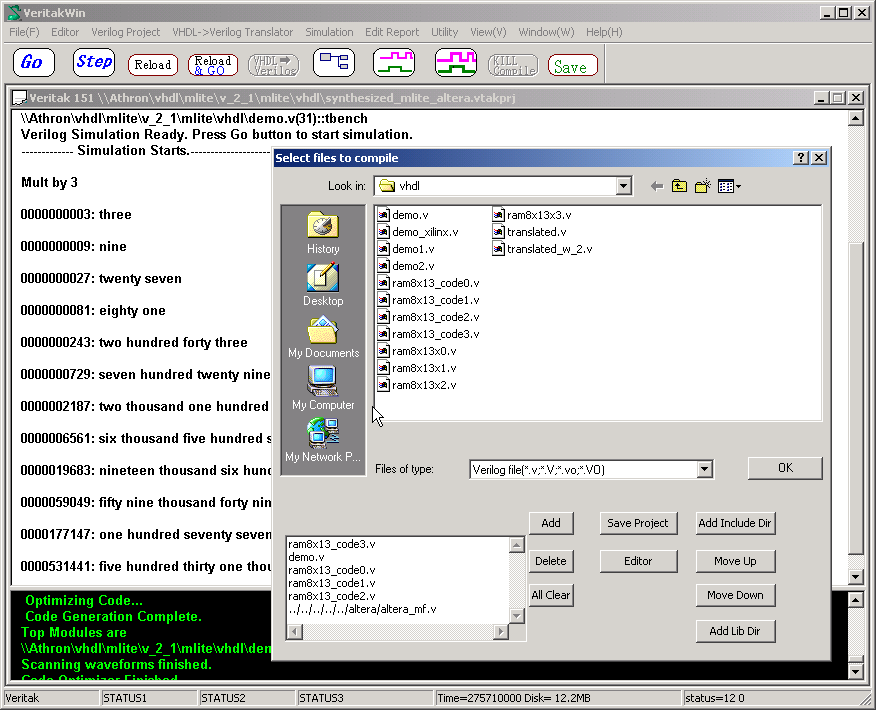The height and width of the screenshot is (710, 876).
Task: Click the dialog help question mark button
Action: 801,158
